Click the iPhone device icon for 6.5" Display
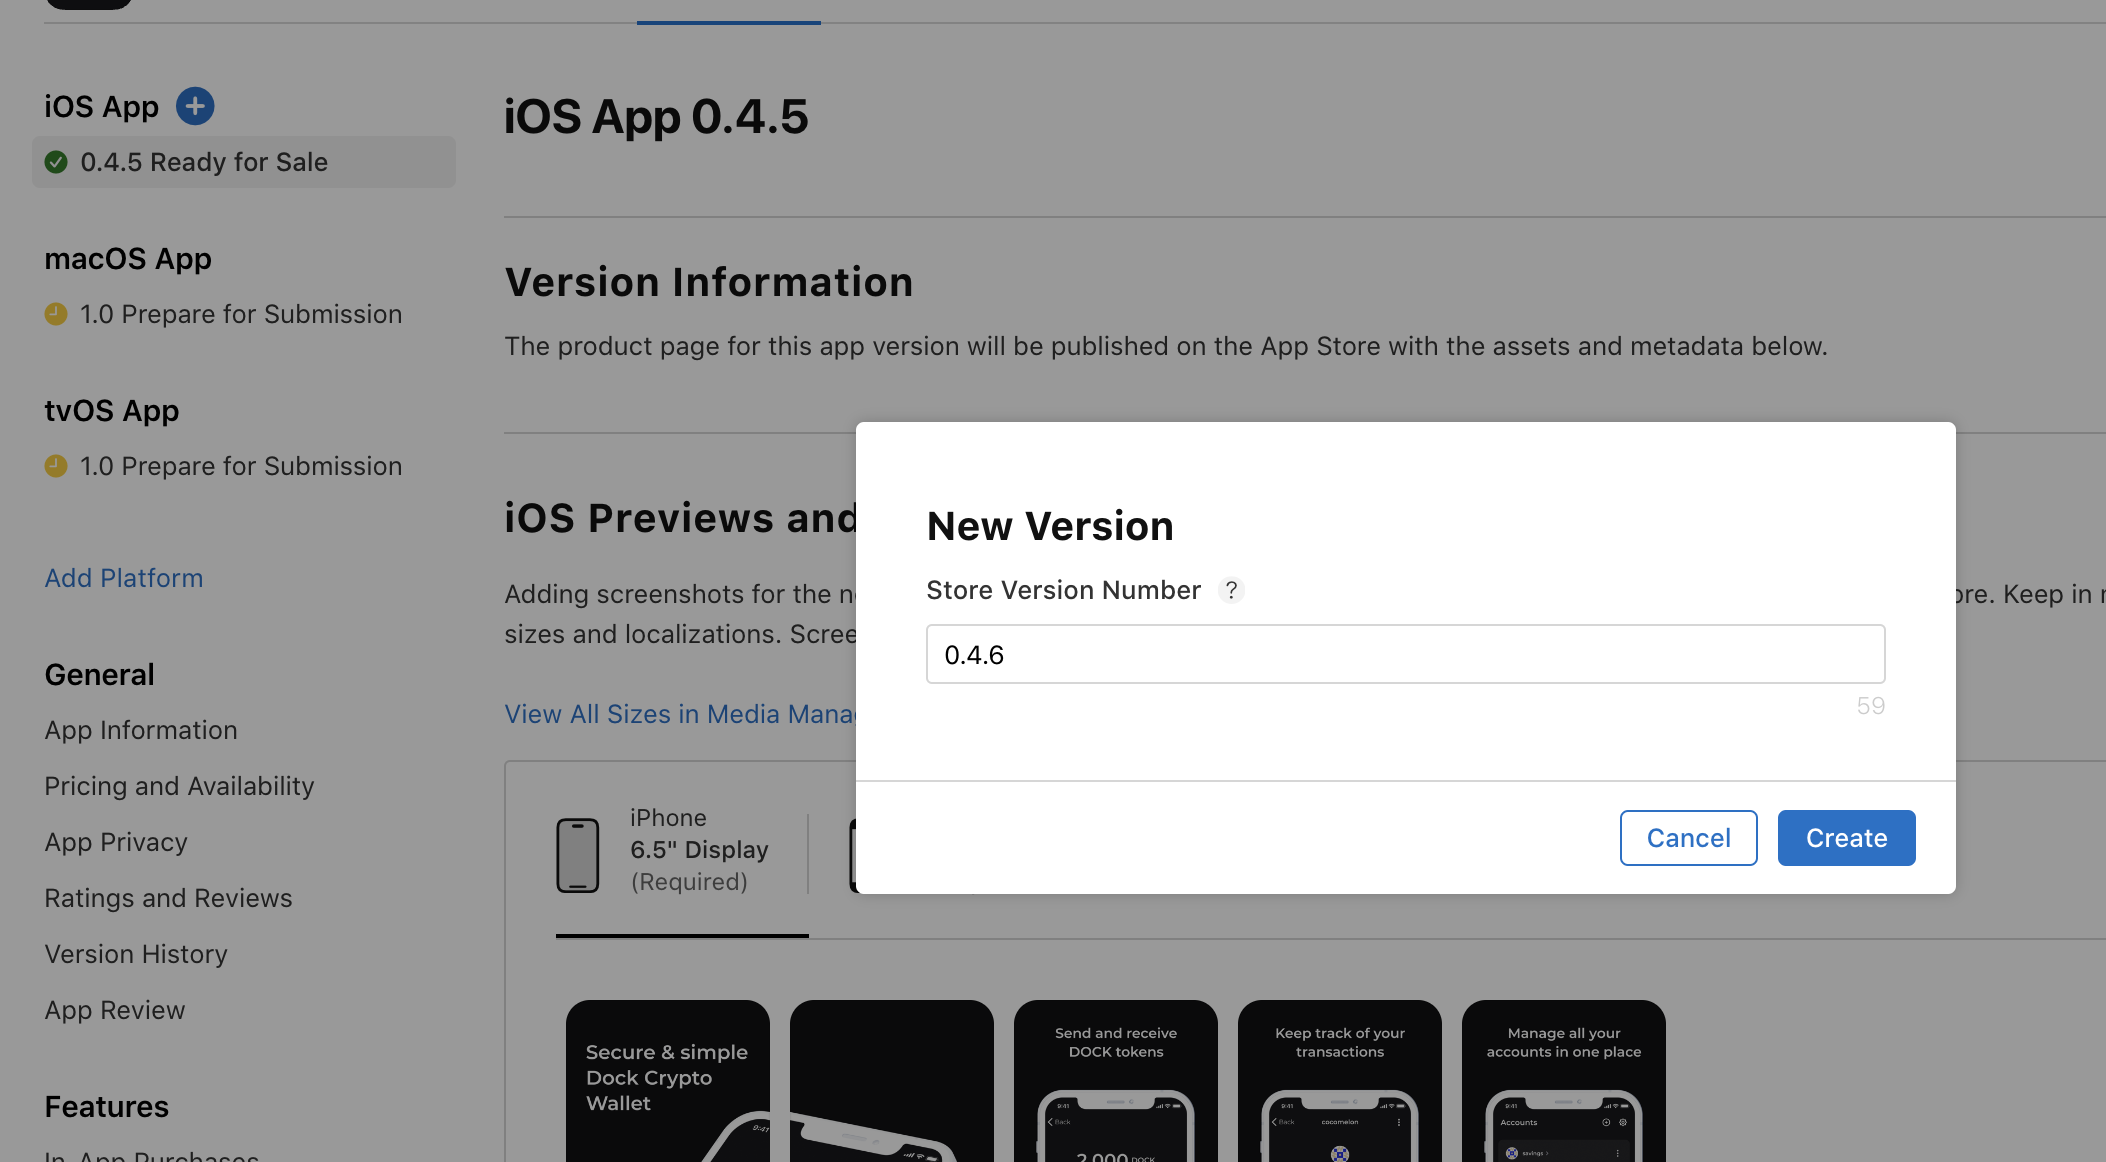The width and height of the screenshot is (2106, 1162). pos(578,855)
